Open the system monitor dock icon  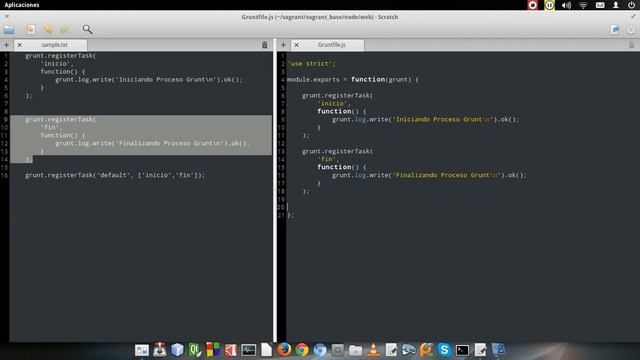click(x=248, y=350)
